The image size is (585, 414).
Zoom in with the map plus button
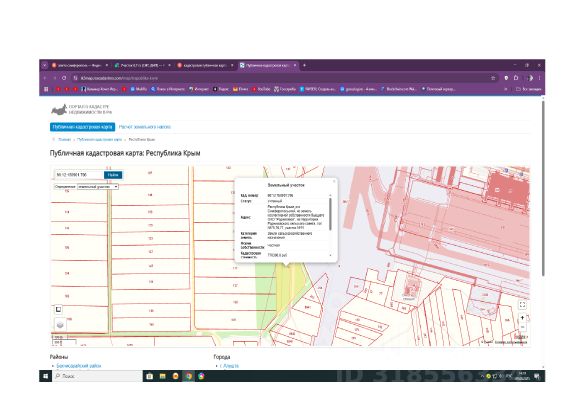pyautogui.click(x=522, y=318)
